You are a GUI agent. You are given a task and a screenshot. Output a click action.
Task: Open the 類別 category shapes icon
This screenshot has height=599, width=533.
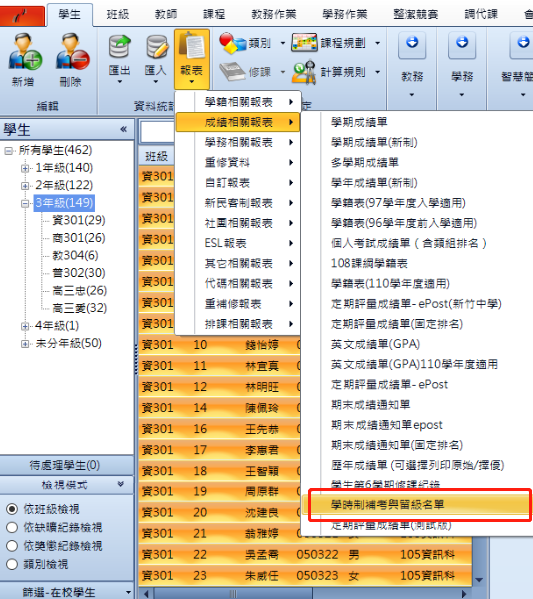pos(232,43)
